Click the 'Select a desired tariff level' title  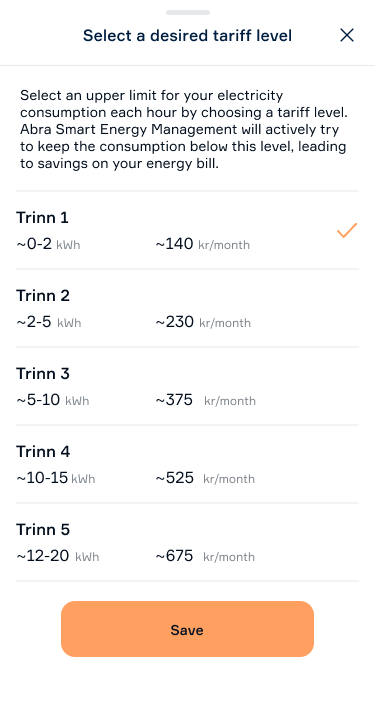[x=187, y=35]
